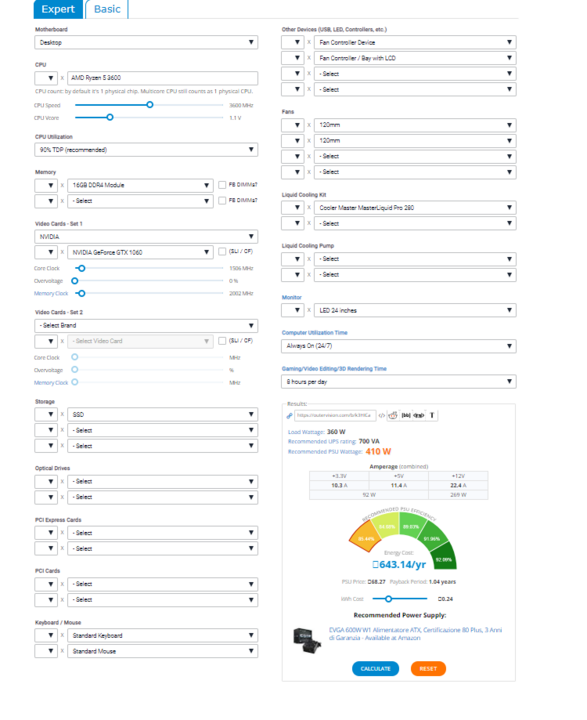Click the permalink chain icon in Results
Screen dimensions: 587x720
(x=289, y=416)
